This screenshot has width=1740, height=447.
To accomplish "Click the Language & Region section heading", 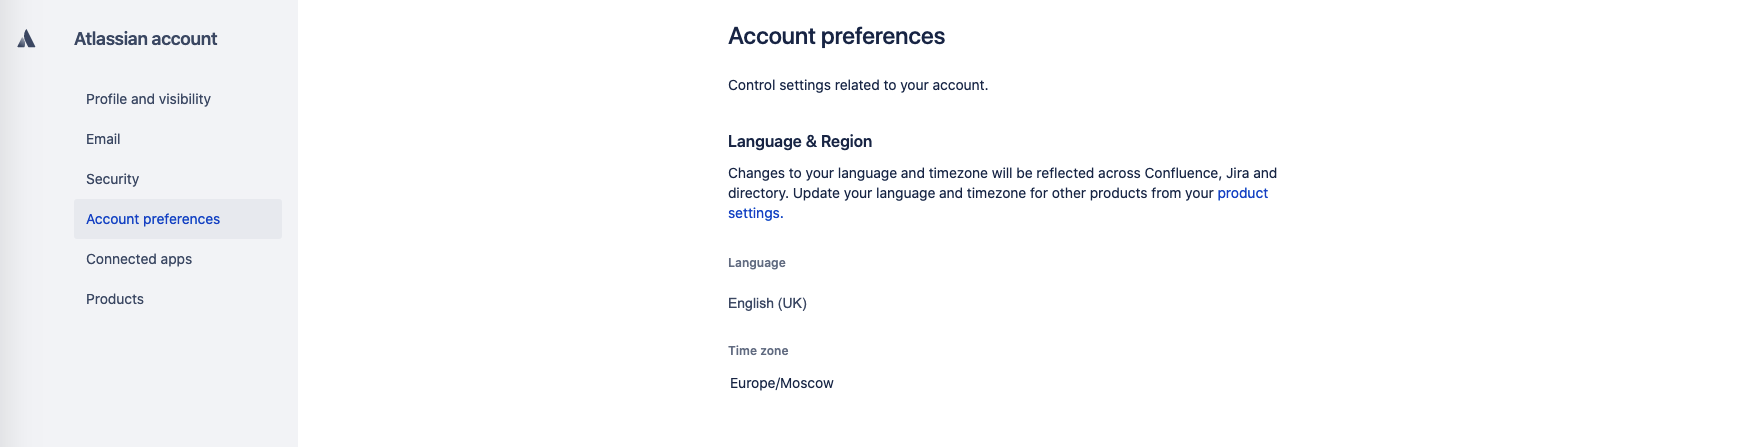I will [800, 142].
